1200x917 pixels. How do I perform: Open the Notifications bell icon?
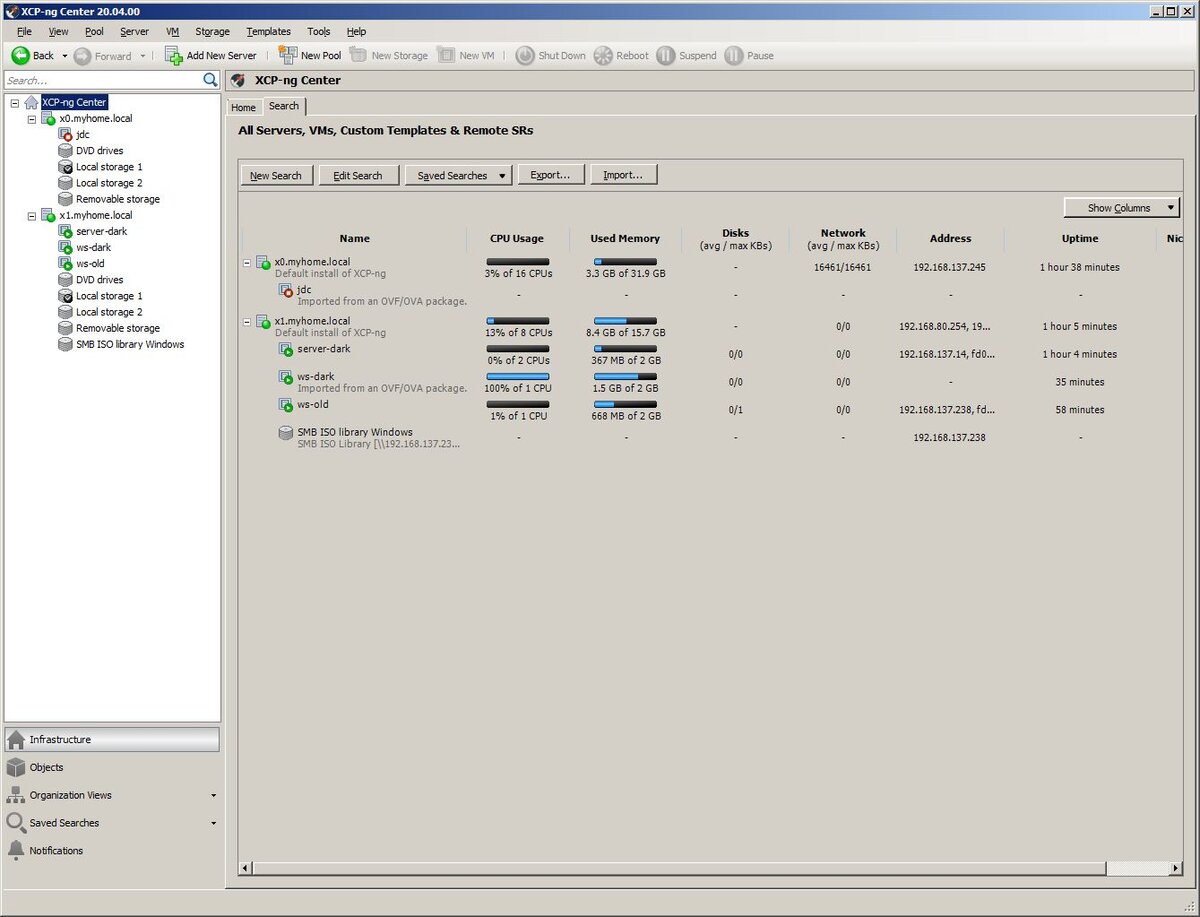[x=16, y=850]
